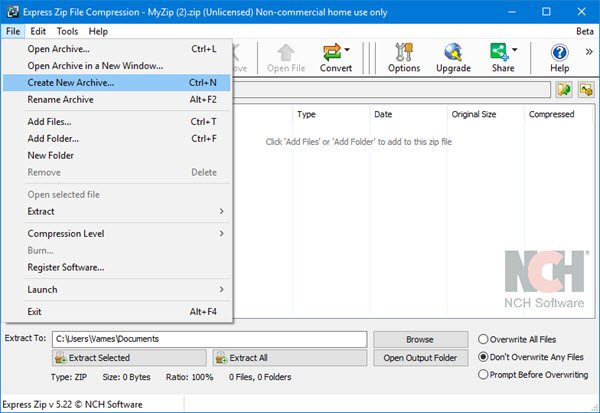Choose Open Archive... menu entry
This screenshot has height=413, width=600.
pyautogui.click(x=117, y=49)
